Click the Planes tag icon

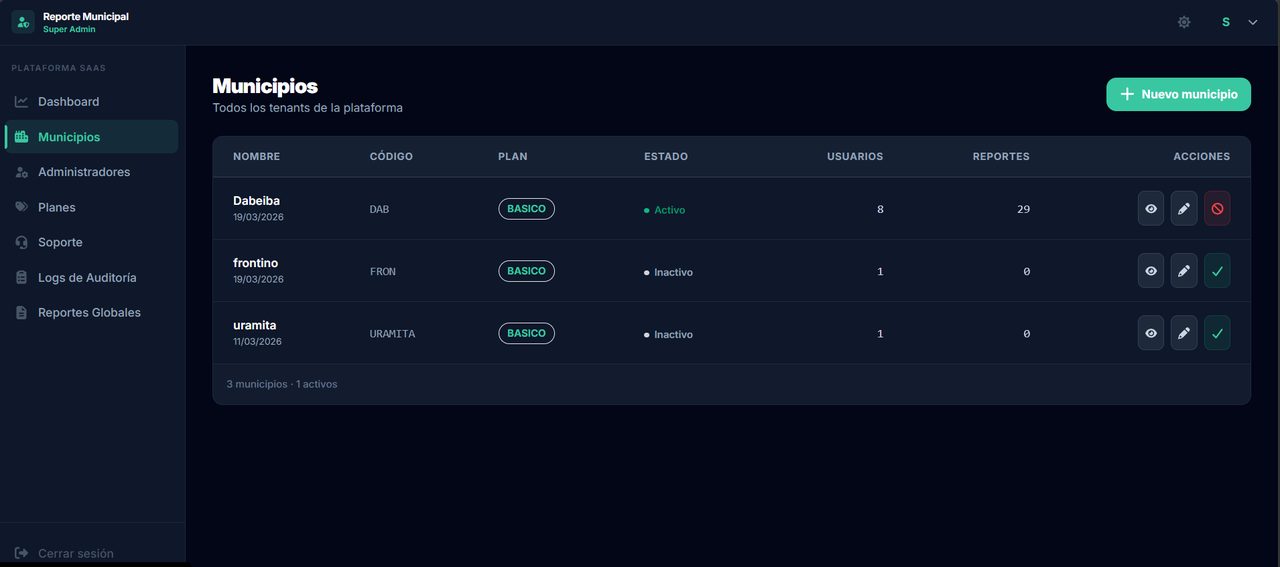[21, 207]
